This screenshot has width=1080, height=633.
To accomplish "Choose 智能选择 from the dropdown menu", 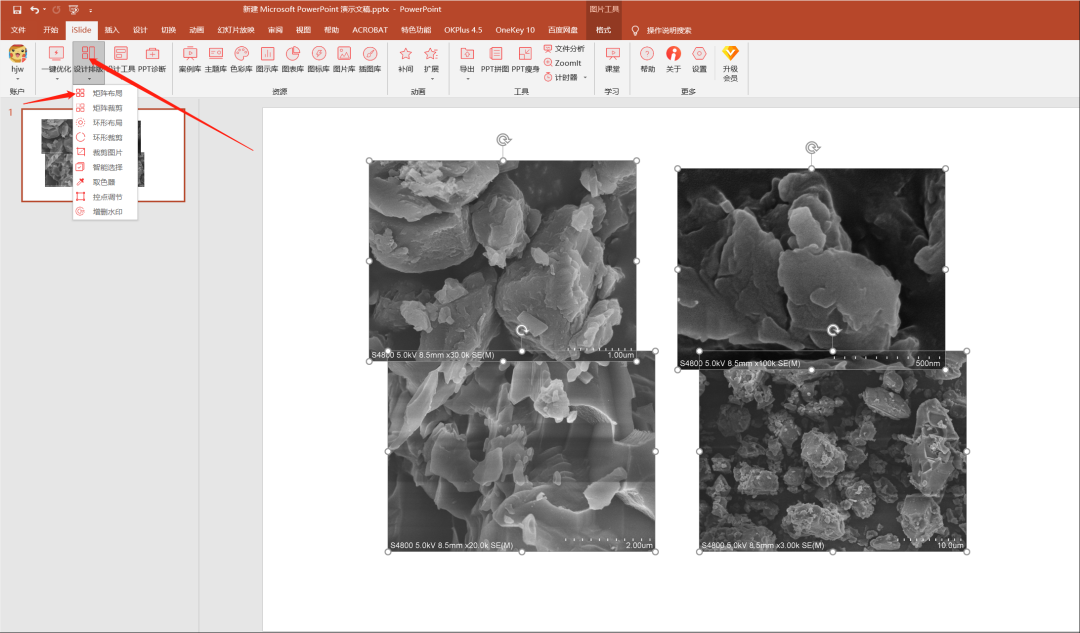I will click(x=105, y=167).
